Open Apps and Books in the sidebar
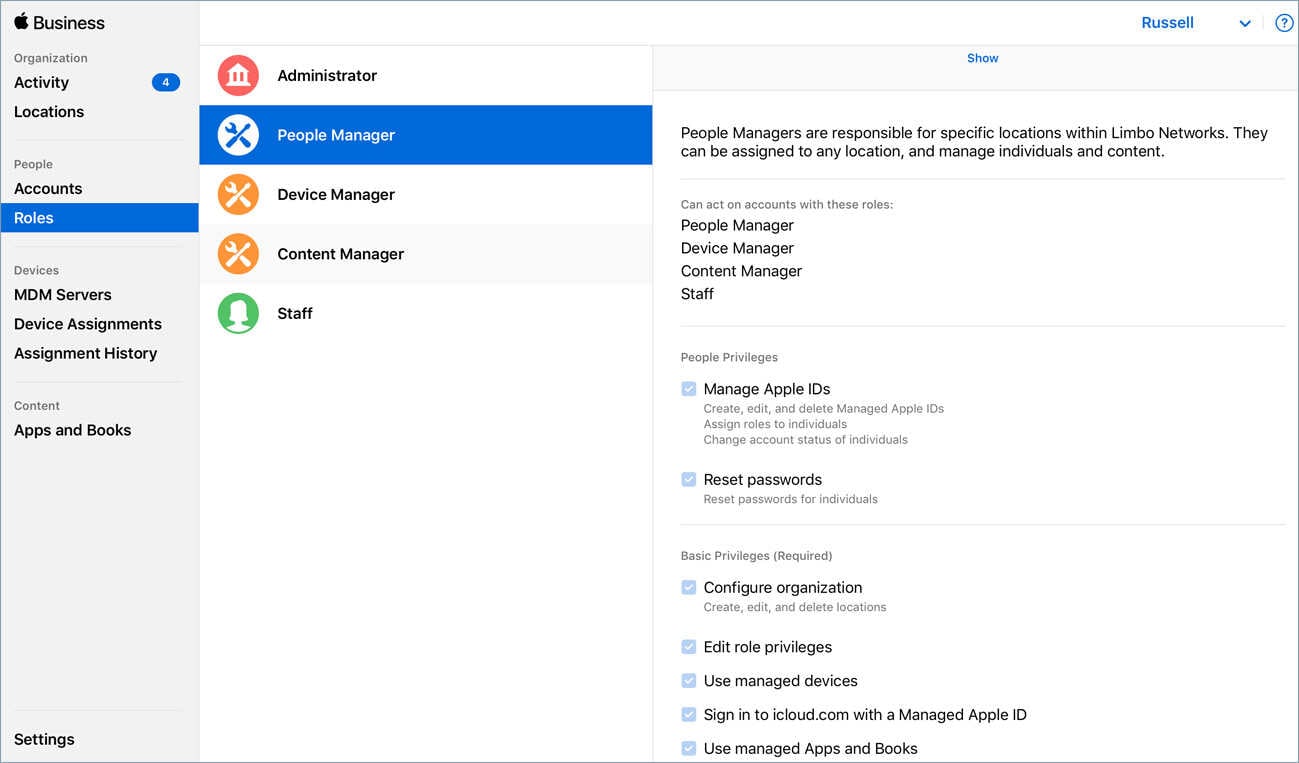Image resolution: width=1299 pixels, height=763 pixels. 73,430
